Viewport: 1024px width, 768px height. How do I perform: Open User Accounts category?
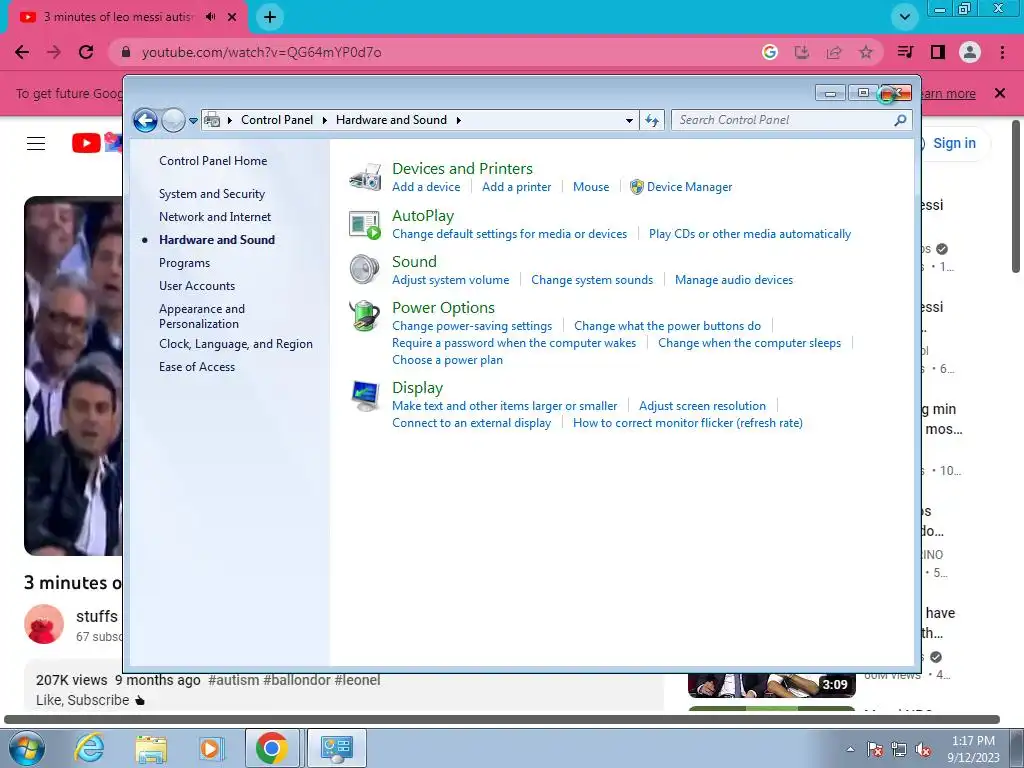pos(197,286)
